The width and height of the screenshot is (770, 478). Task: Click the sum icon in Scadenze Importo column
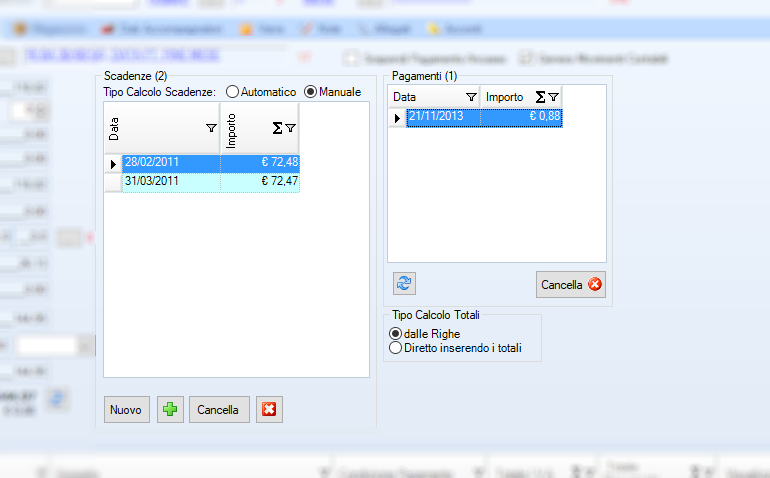[x=277, y=128]
